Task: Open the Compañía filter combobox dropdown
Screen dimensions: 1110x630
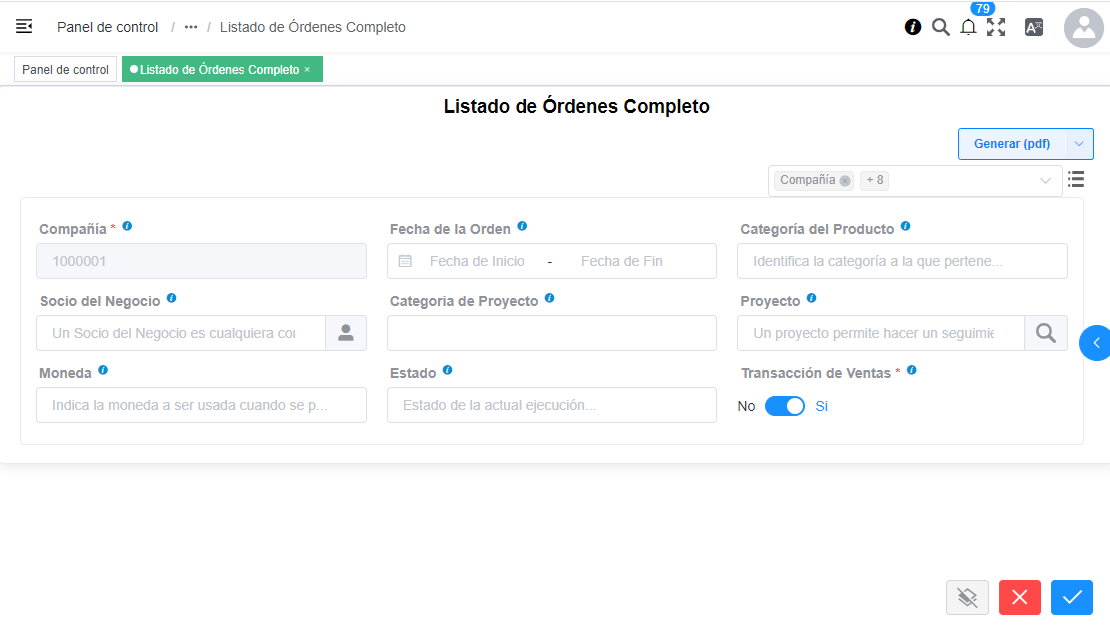Action: [x=1047, y=180]
